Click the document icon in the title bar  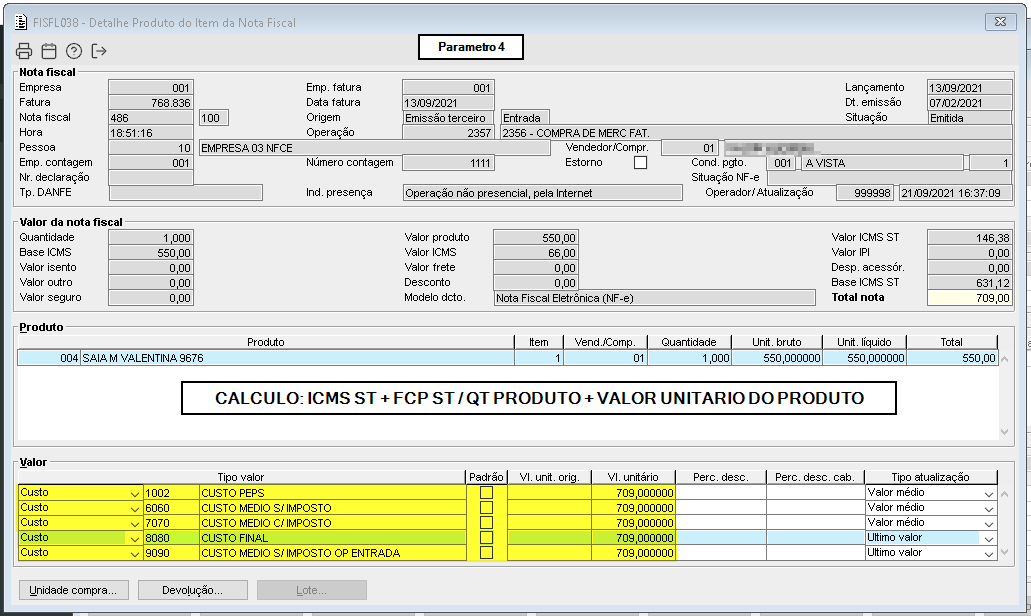click(21, 22)
